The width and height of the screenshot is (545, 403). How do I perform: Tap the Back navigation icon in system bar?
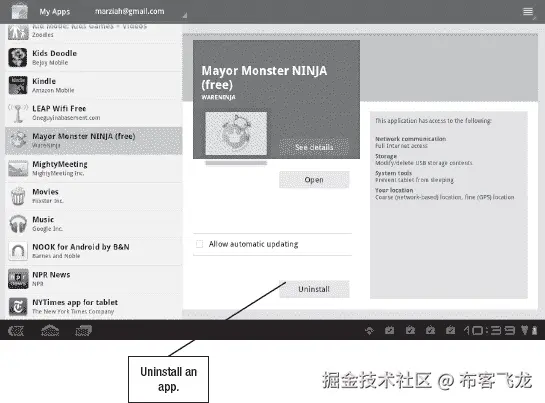point(16,330)
